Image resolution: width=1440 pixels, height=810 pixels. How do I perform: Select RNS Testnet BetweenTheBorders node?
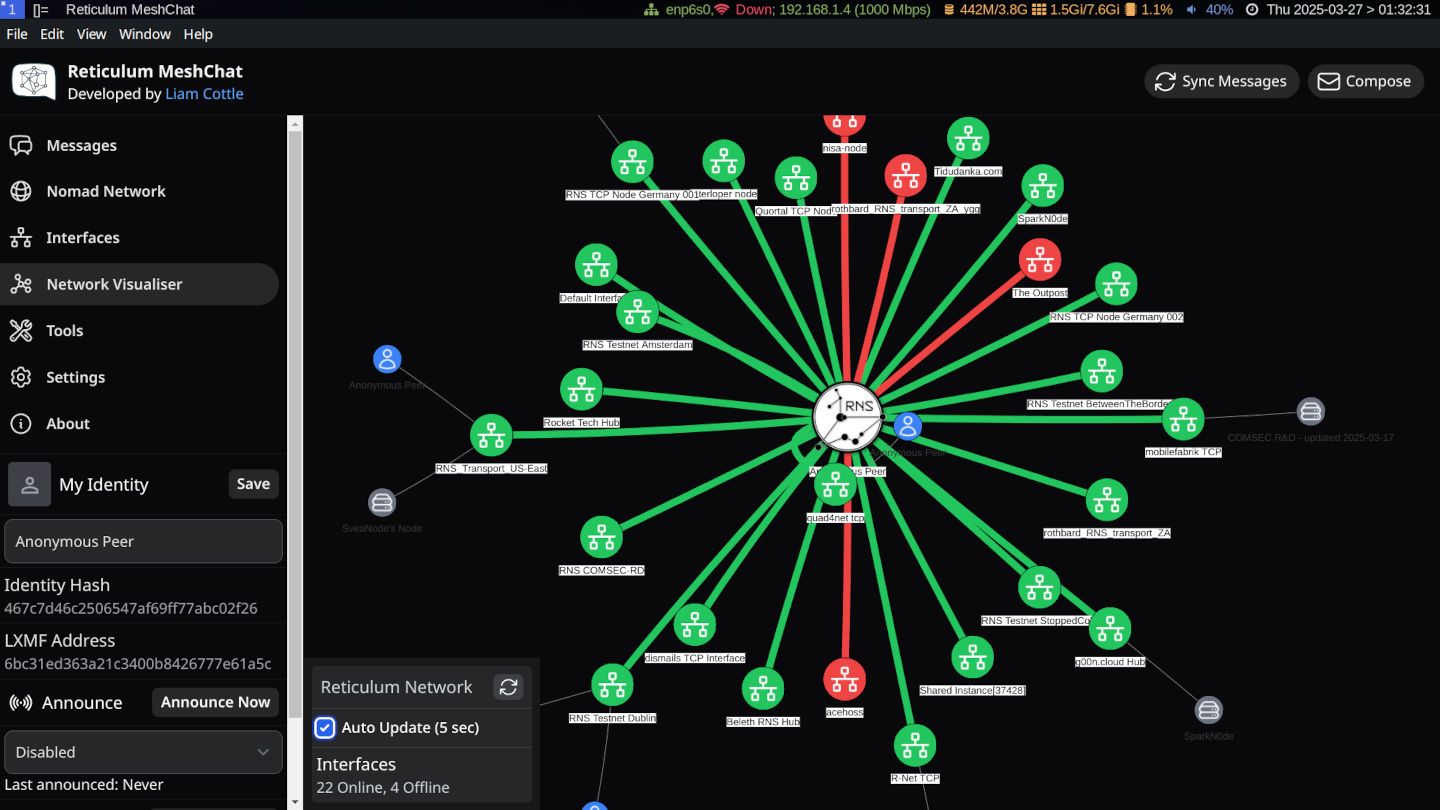[x=1101, y=371]
